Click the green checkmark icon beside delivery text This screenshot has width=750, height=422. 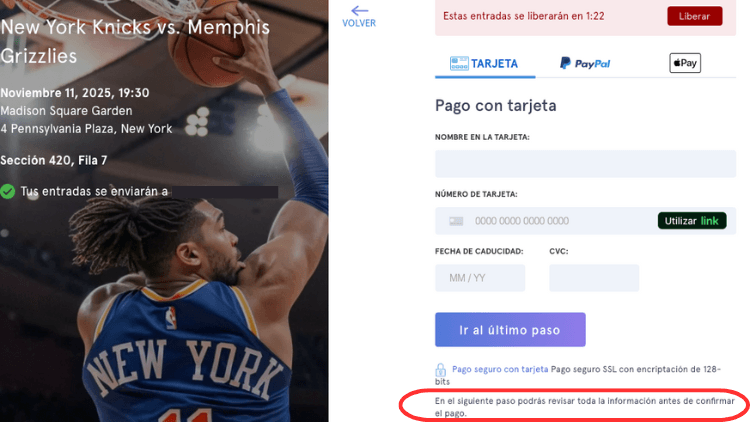click(x=8, y=191)
